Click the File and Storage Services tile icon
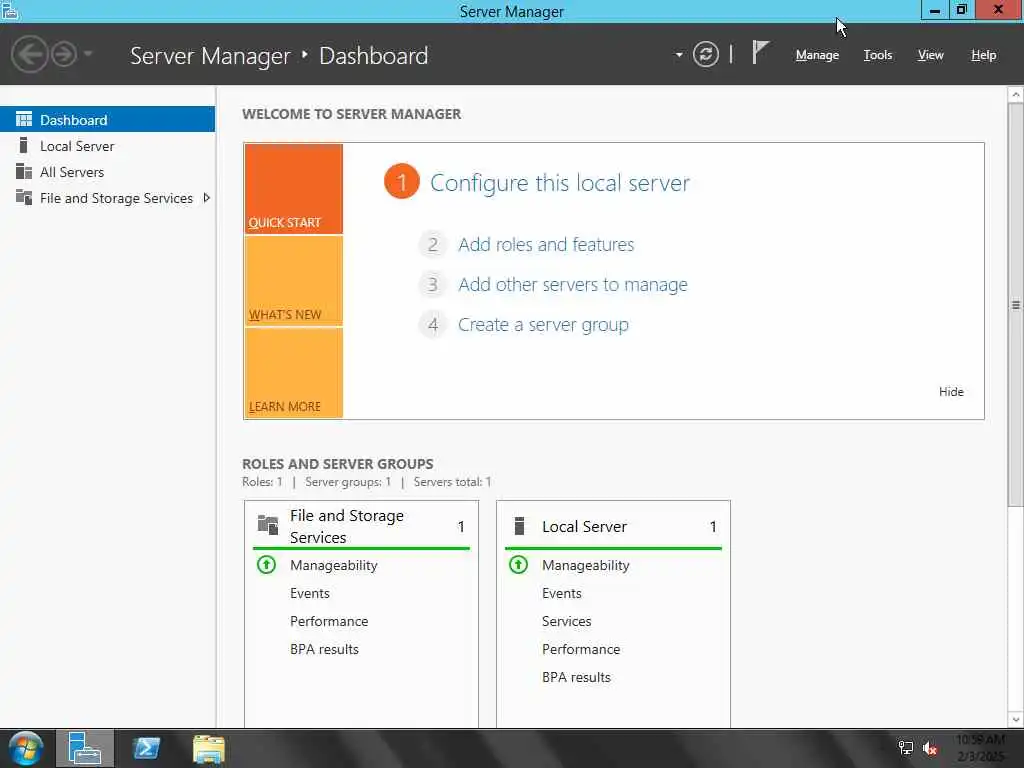 pos(268,524)
